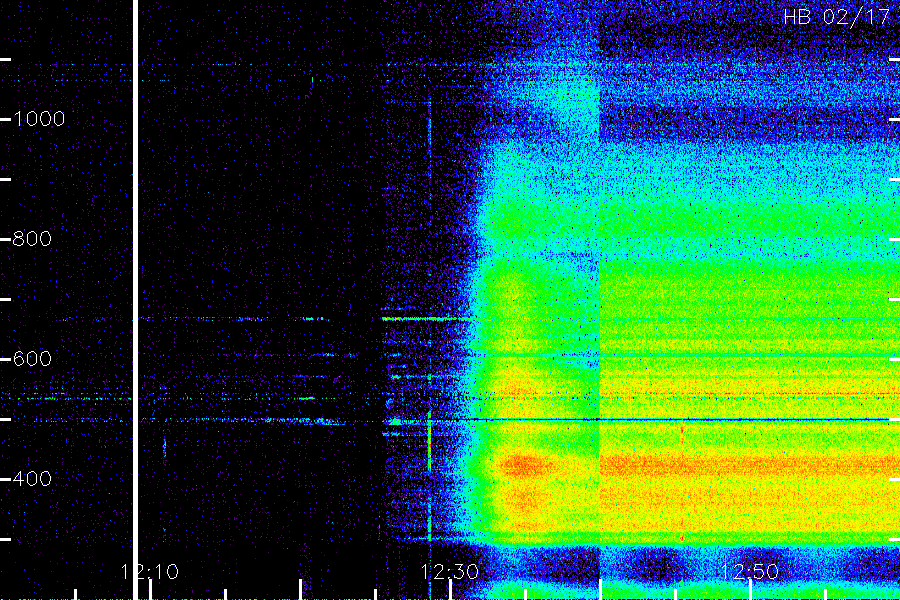Click the 12:30 time axis label

click(449, 572)
